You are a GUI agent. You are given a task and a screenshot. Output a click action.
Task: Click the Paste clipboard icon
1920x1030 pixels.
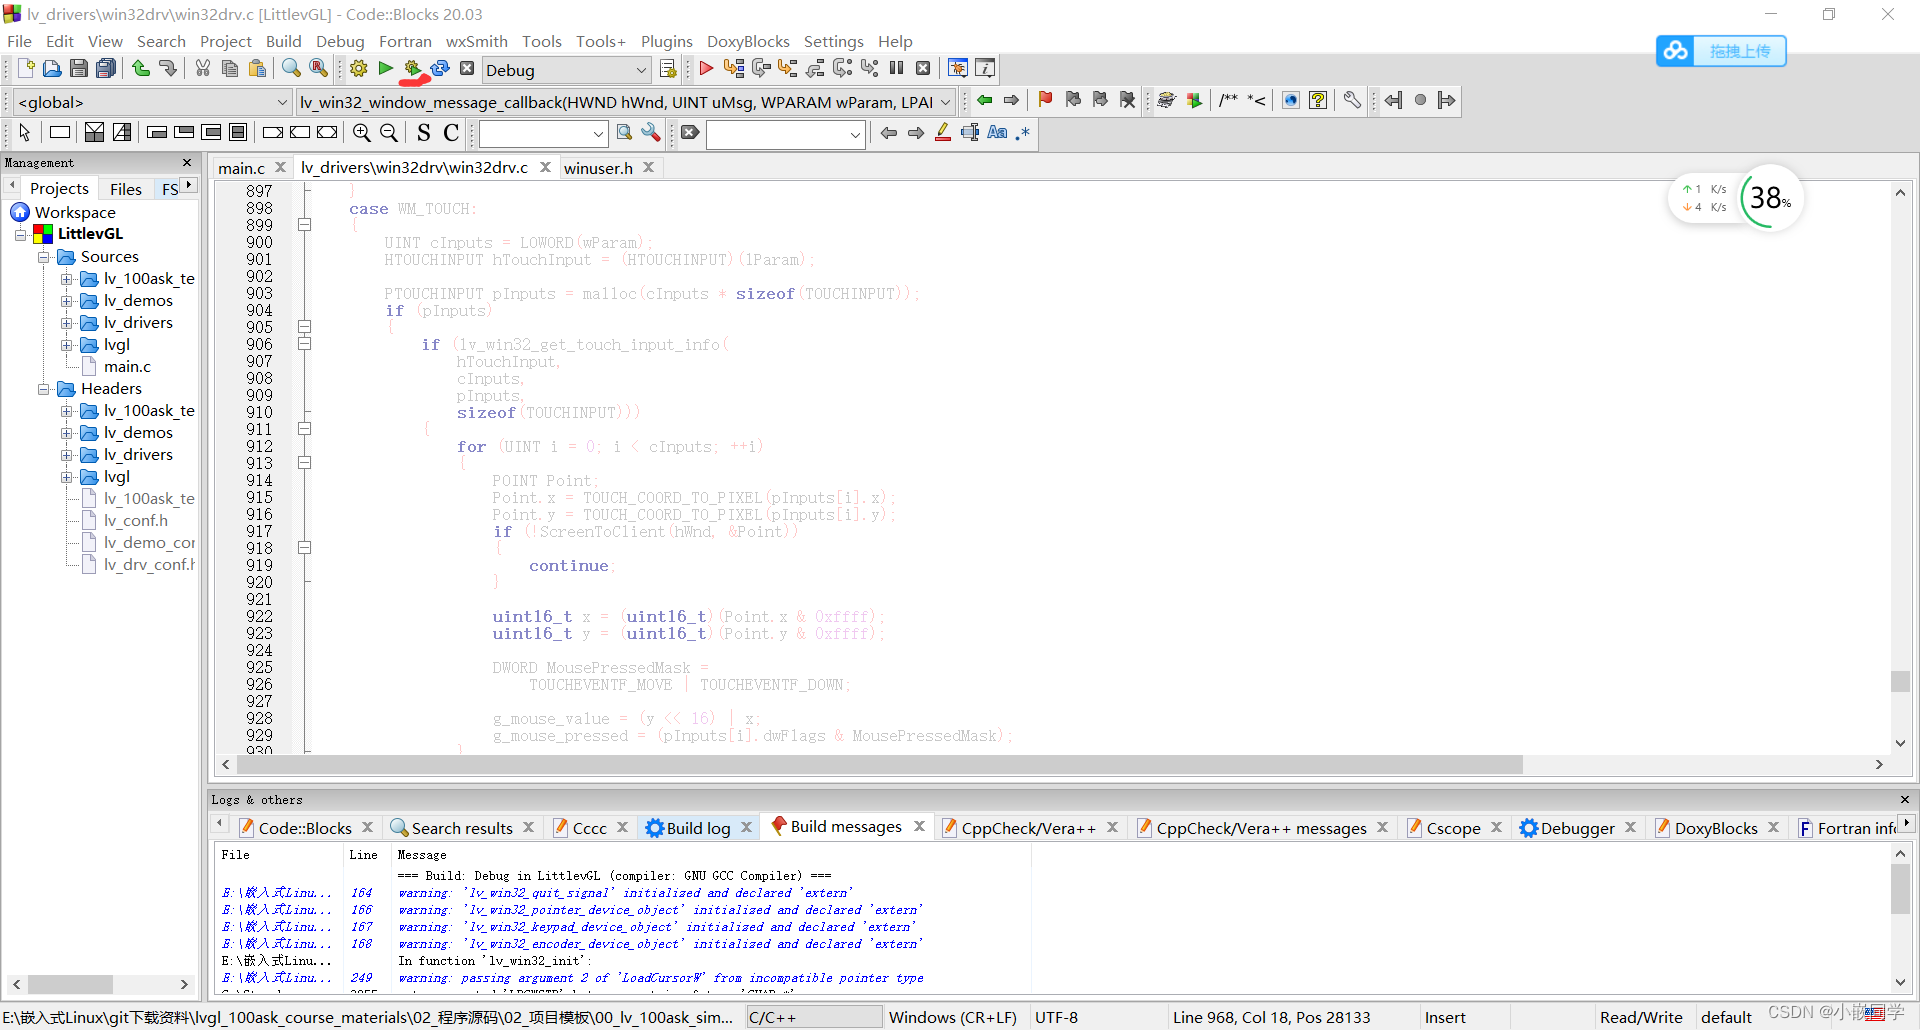[x=258, y=68]
